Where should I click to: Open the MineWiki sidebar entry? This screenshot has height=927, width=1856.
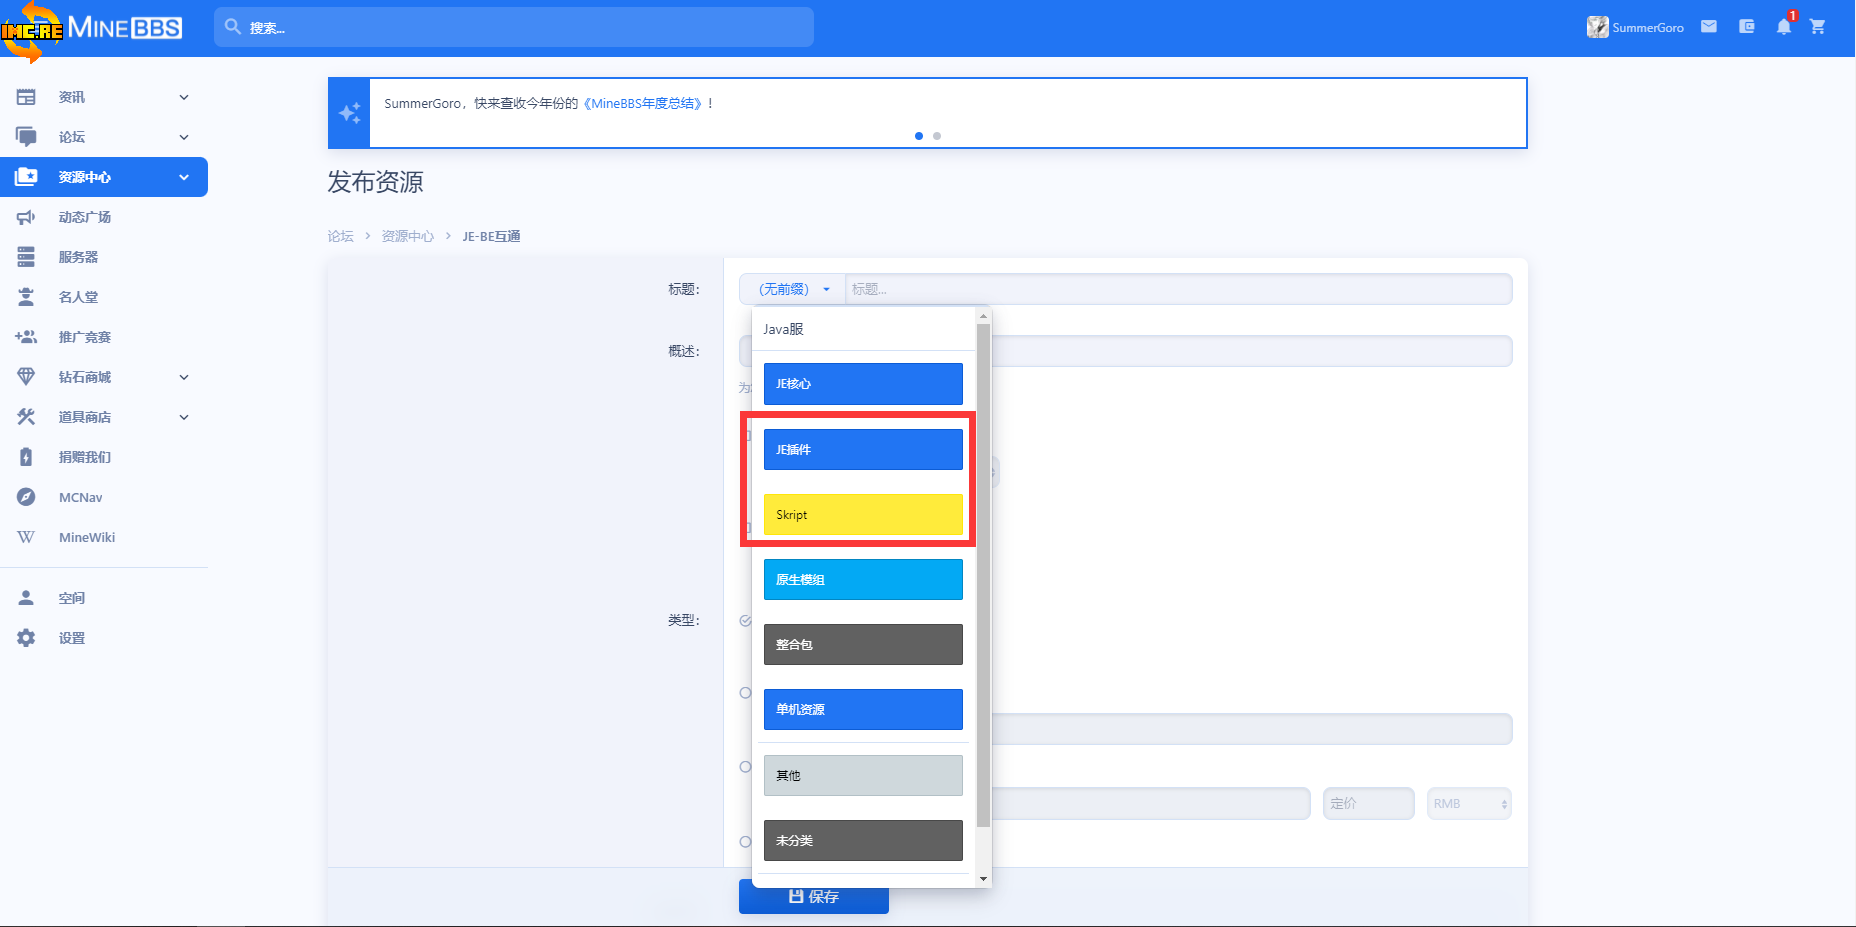[x=86, y=537]
